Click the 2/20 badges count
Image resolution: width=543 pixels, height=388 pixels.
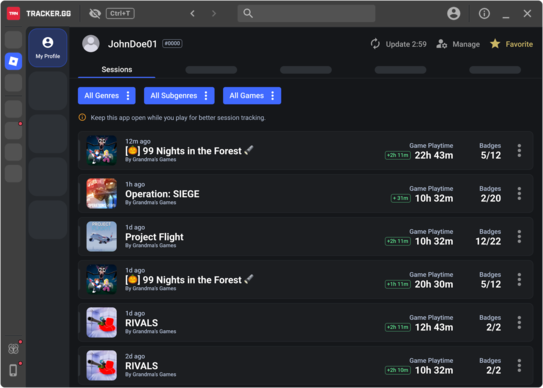(491, 199)
